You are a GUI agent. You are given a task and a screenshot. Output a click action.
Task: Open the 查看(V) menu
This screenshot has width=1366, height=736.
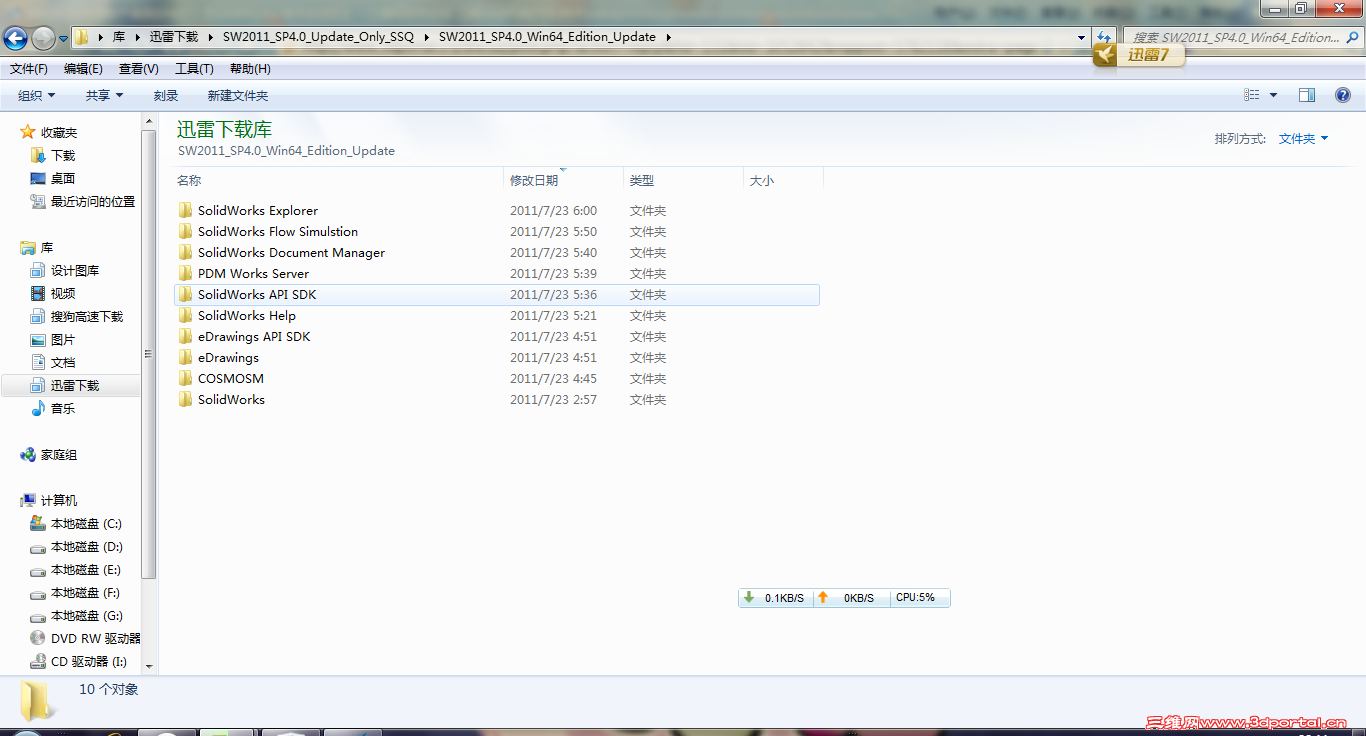139,69
